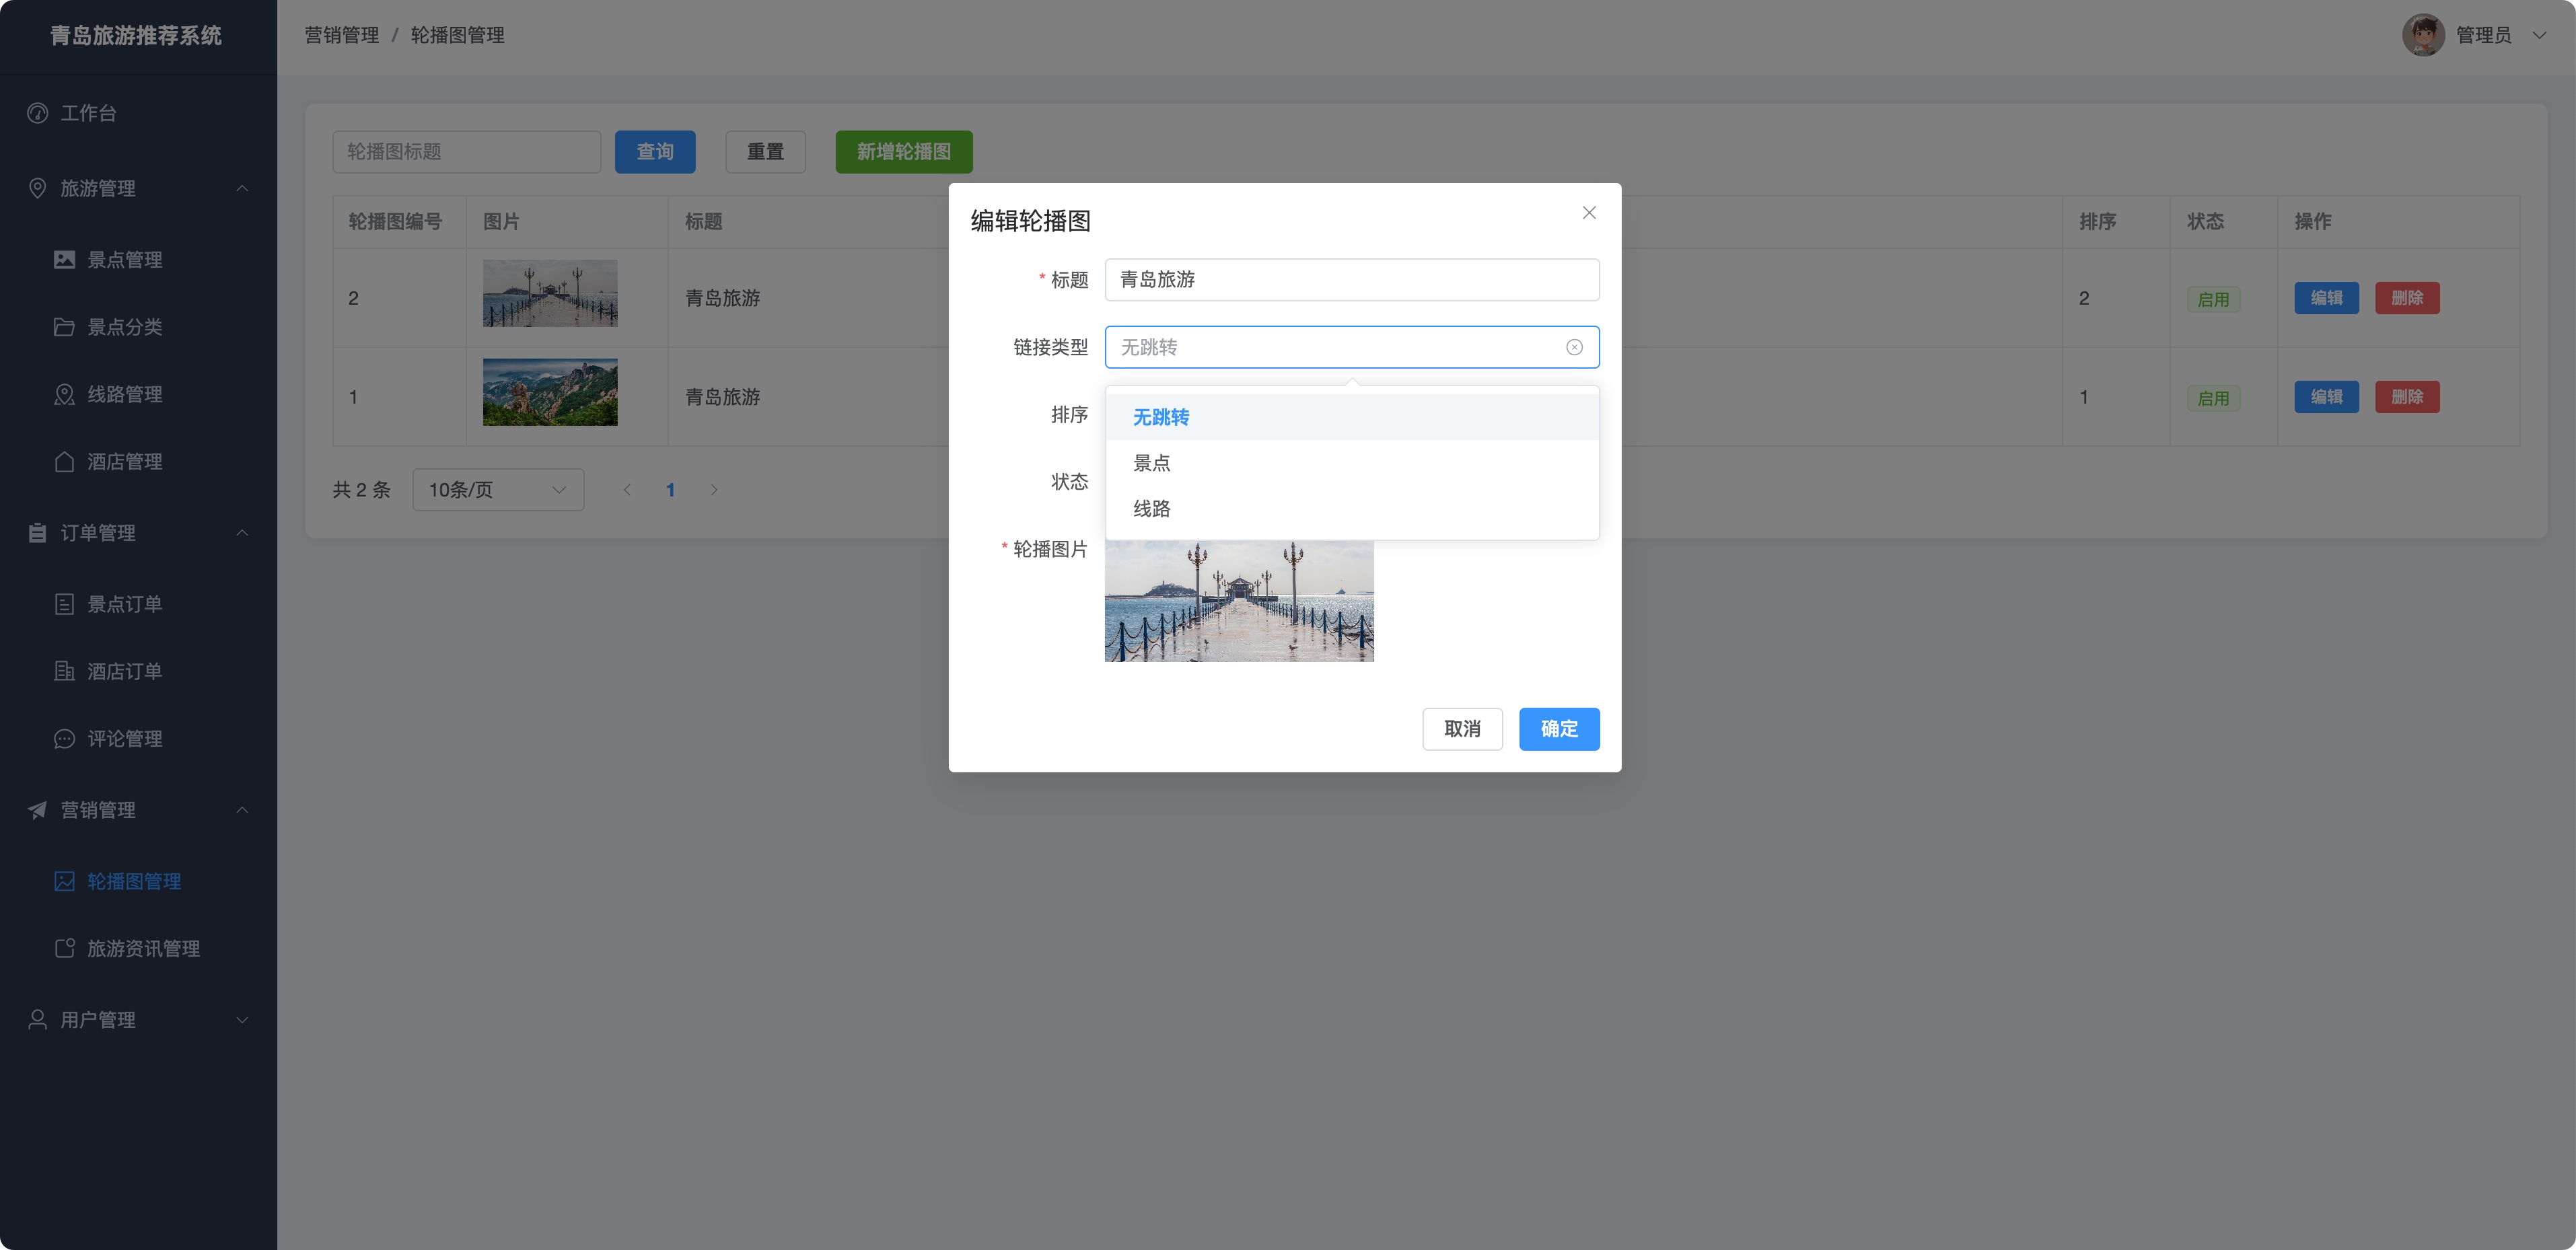2576x1250 pixels.
Task: Open 旅游资讯管理 menu item
Action: pyautogui.click(x=138, y=948)
